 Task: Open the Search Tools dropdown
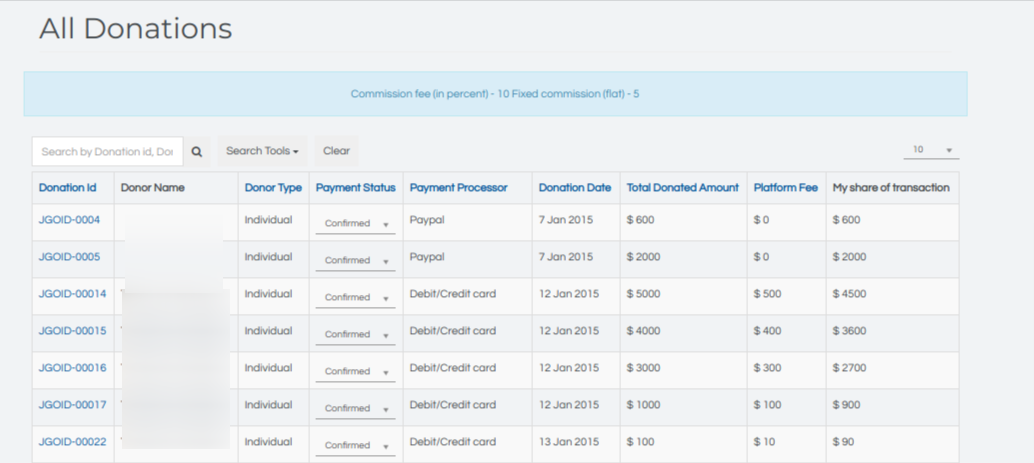click(262, 151)
